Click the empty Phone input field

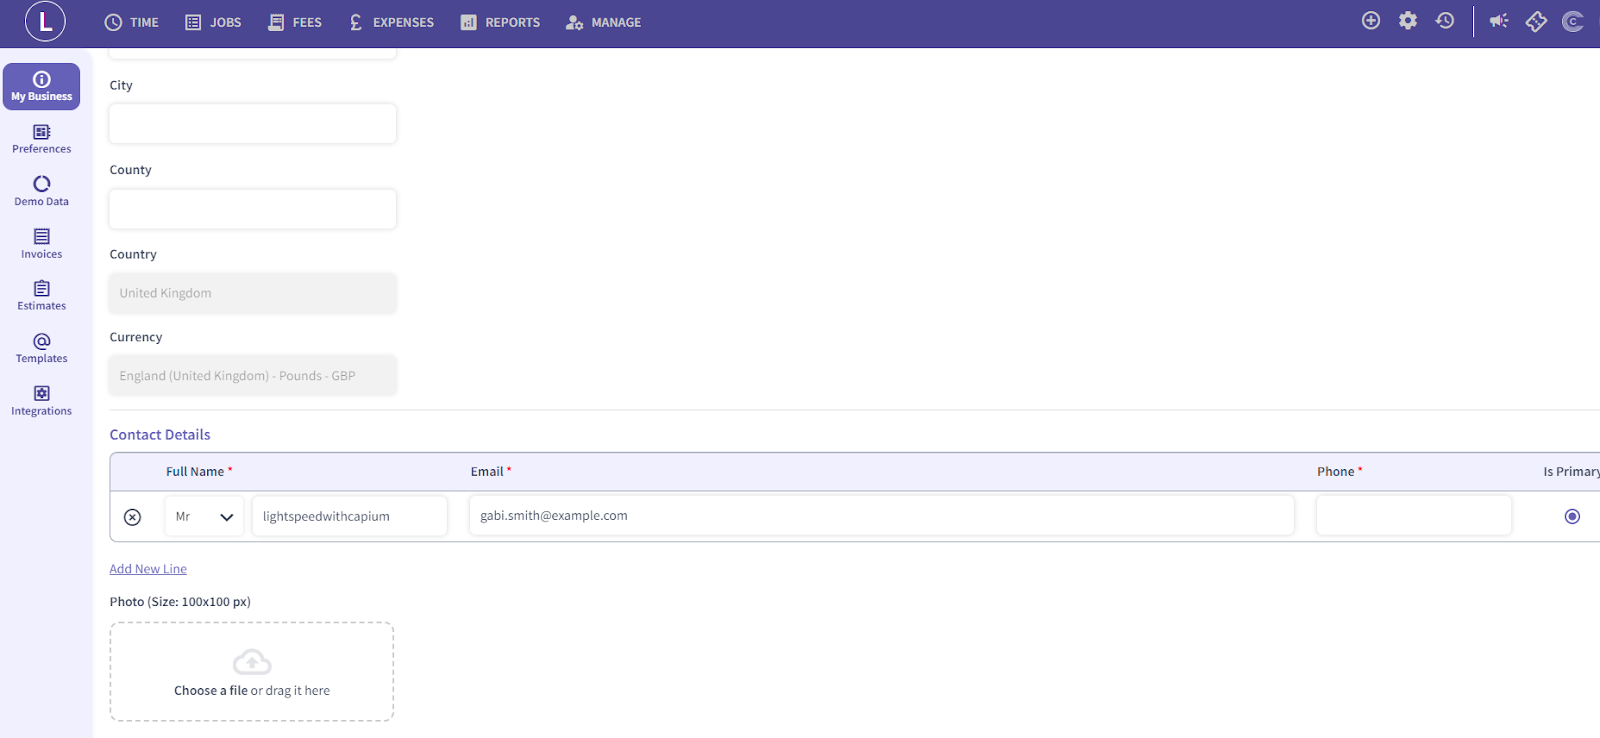[1414, 515]
